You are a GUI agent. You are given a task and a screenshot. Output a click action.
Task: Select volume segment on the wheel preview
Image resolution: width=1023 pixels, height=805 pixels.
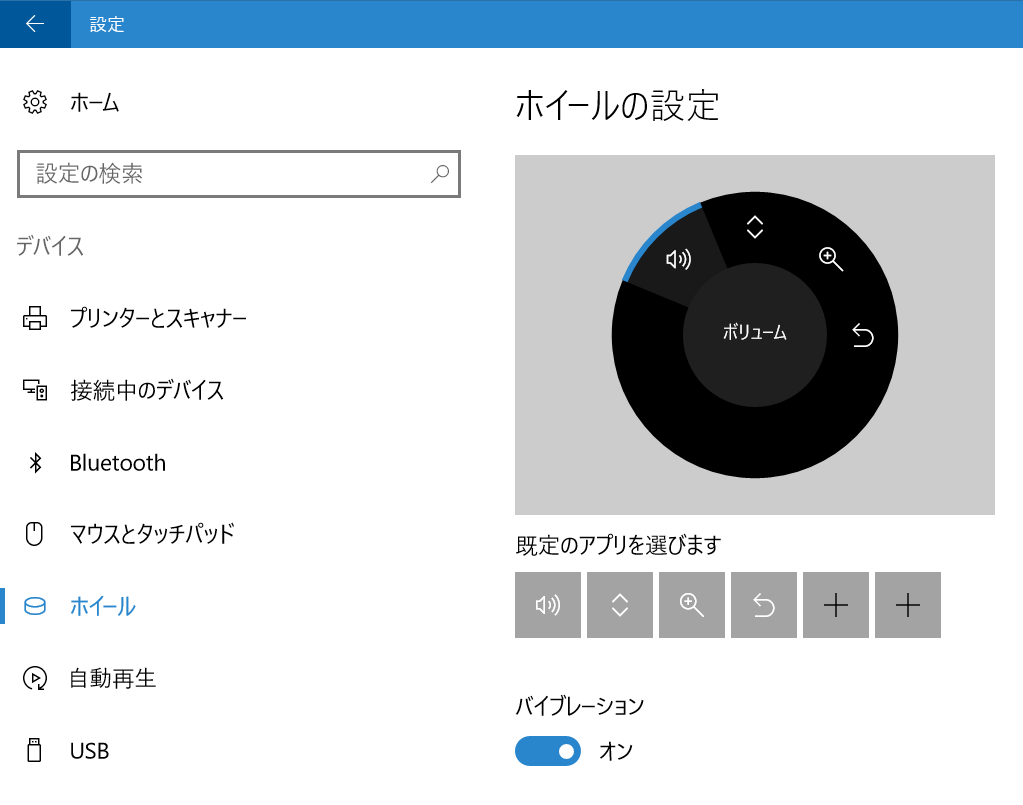[678, 259]
